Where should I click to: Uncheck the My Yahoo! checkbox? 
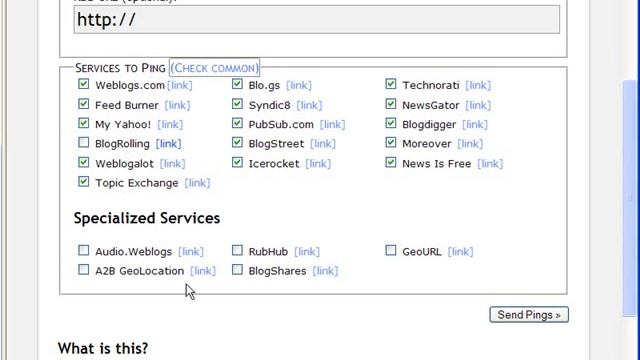[x=84, y=123]
